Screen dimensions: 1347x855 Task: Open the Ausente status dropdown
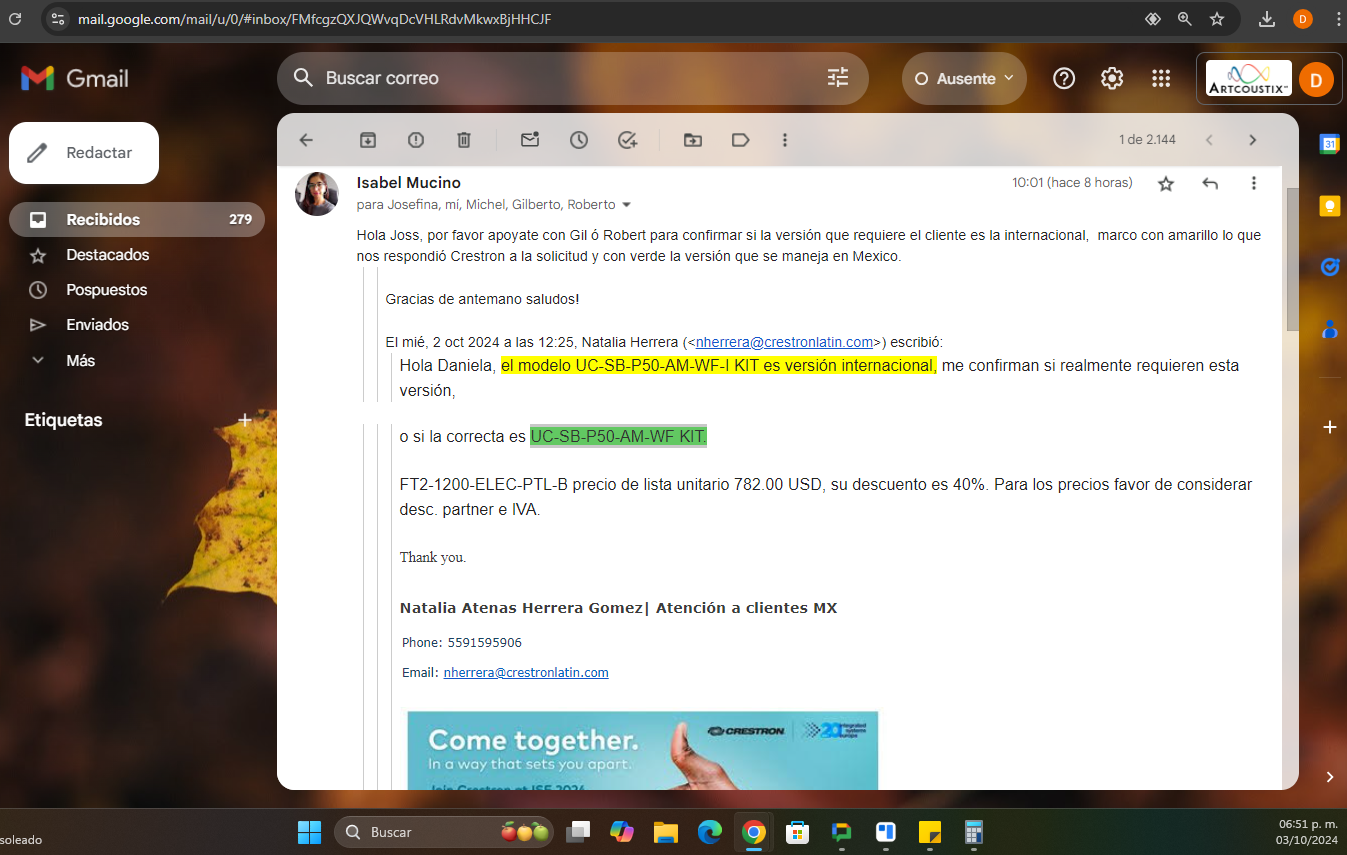[964, 78]
